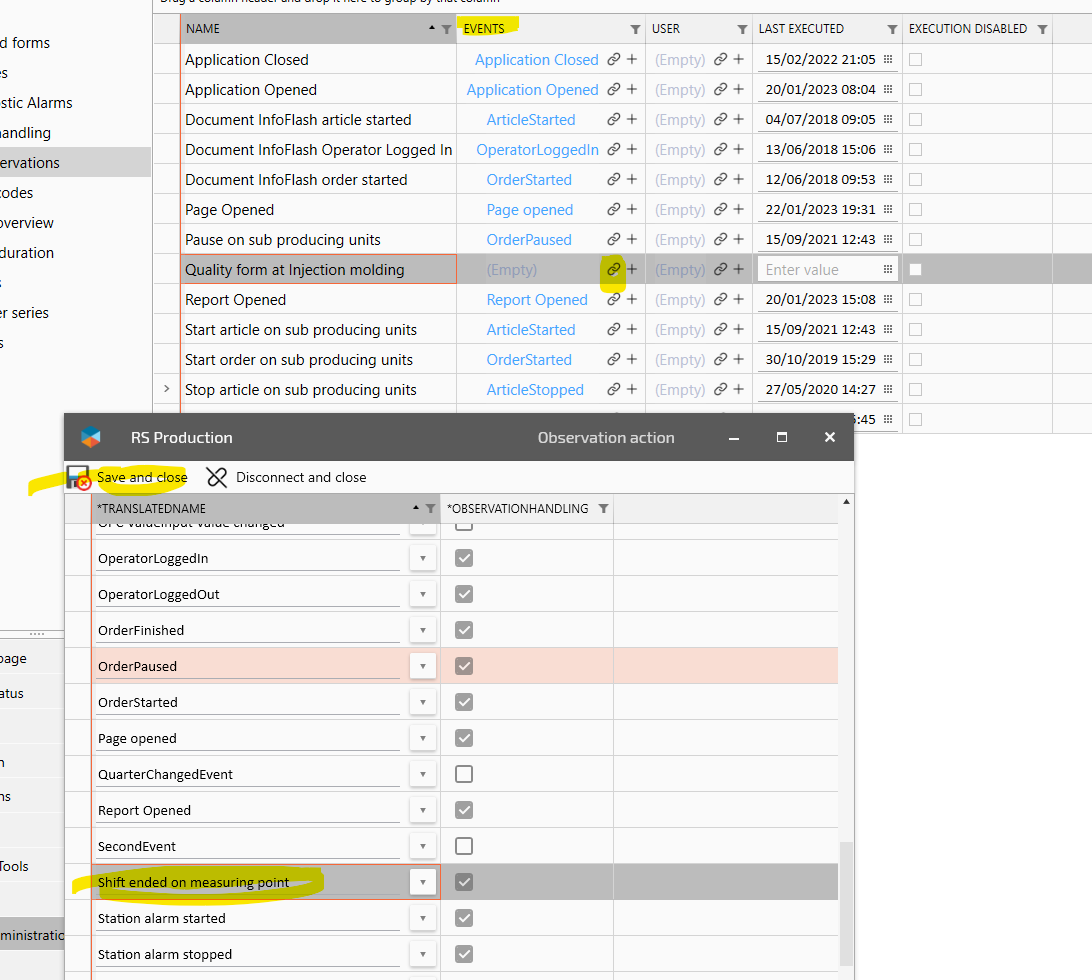Open filter icon on OBSERVATIONHANDLING column

pos(603,509)
